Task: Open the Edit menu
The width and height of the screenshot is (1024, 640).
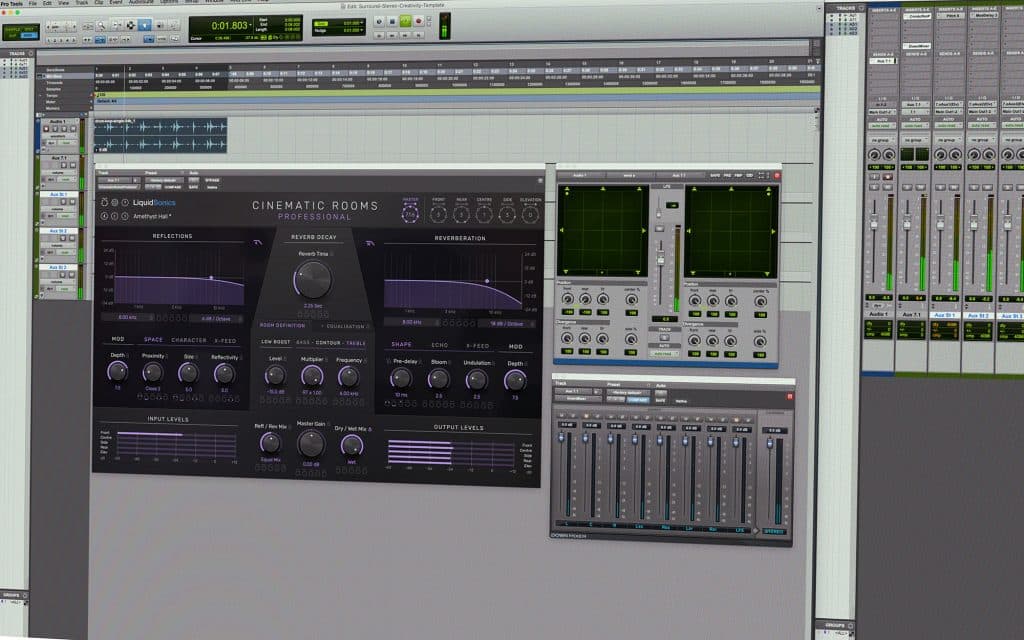Action: tap(47, 3)
